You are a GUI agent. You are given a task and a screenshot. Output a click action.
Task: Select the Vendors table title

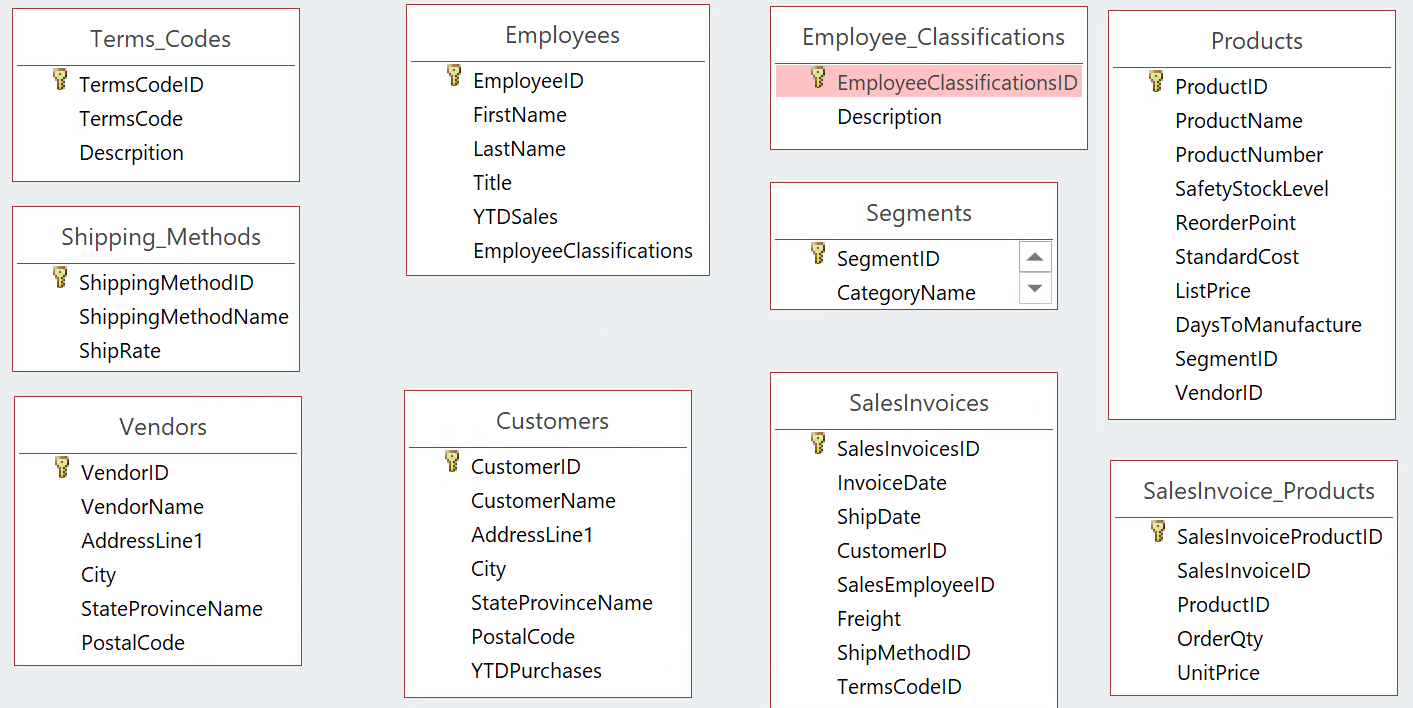[x=163, y=427]
